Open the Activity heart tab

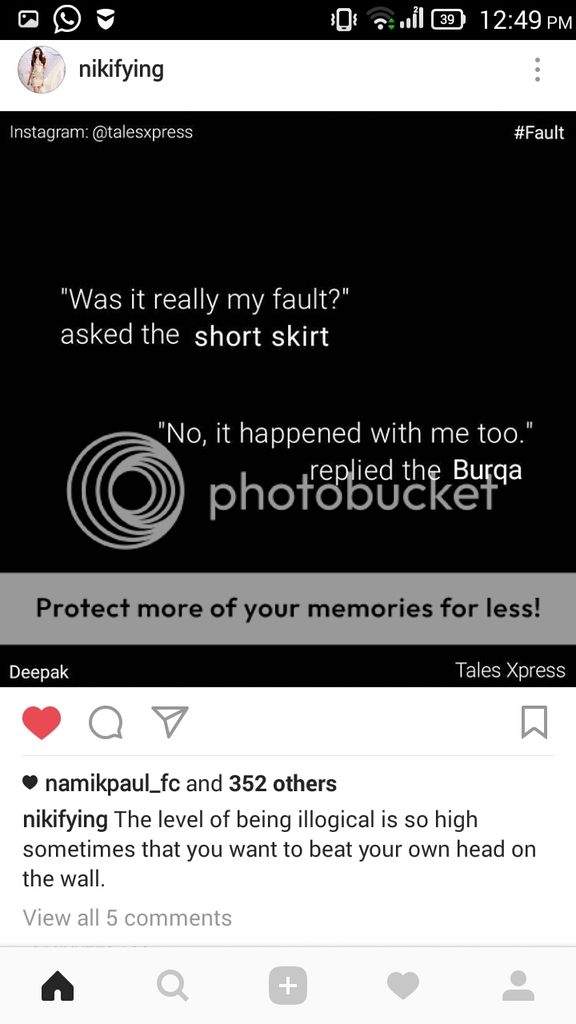point(403,985)
